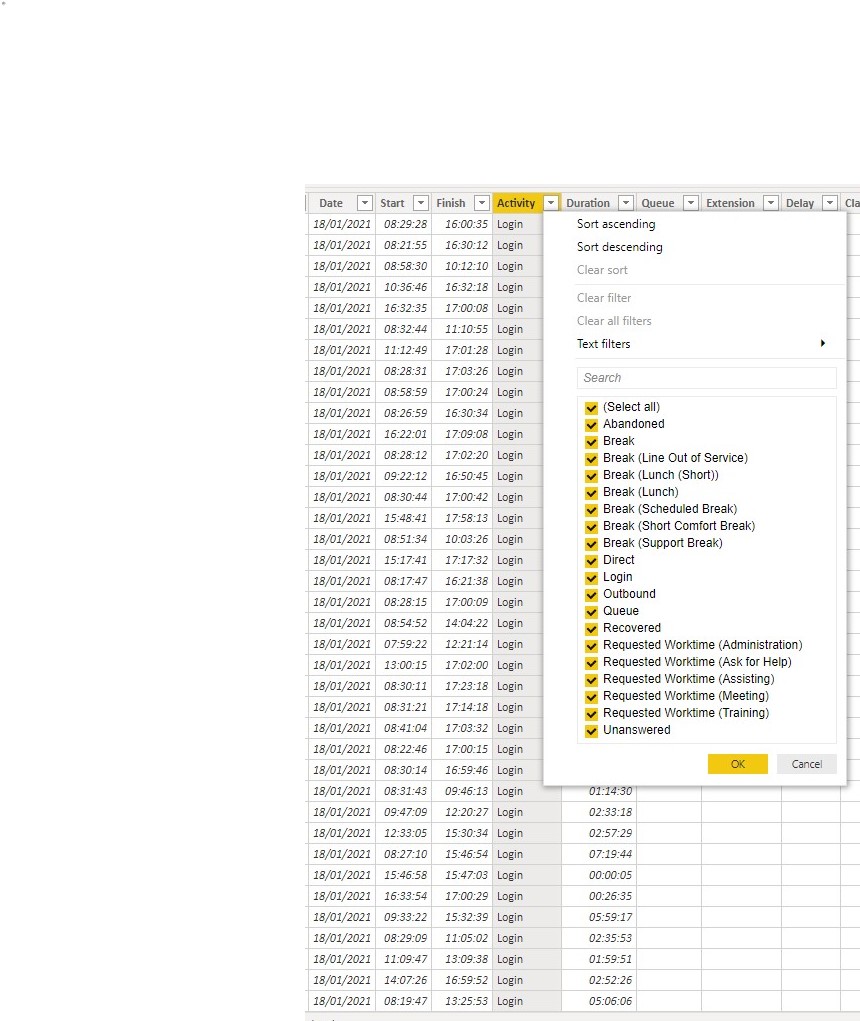860x1021 pixels.
Task: Uncheck the plain Break checkbox
Action: (591, 441)
